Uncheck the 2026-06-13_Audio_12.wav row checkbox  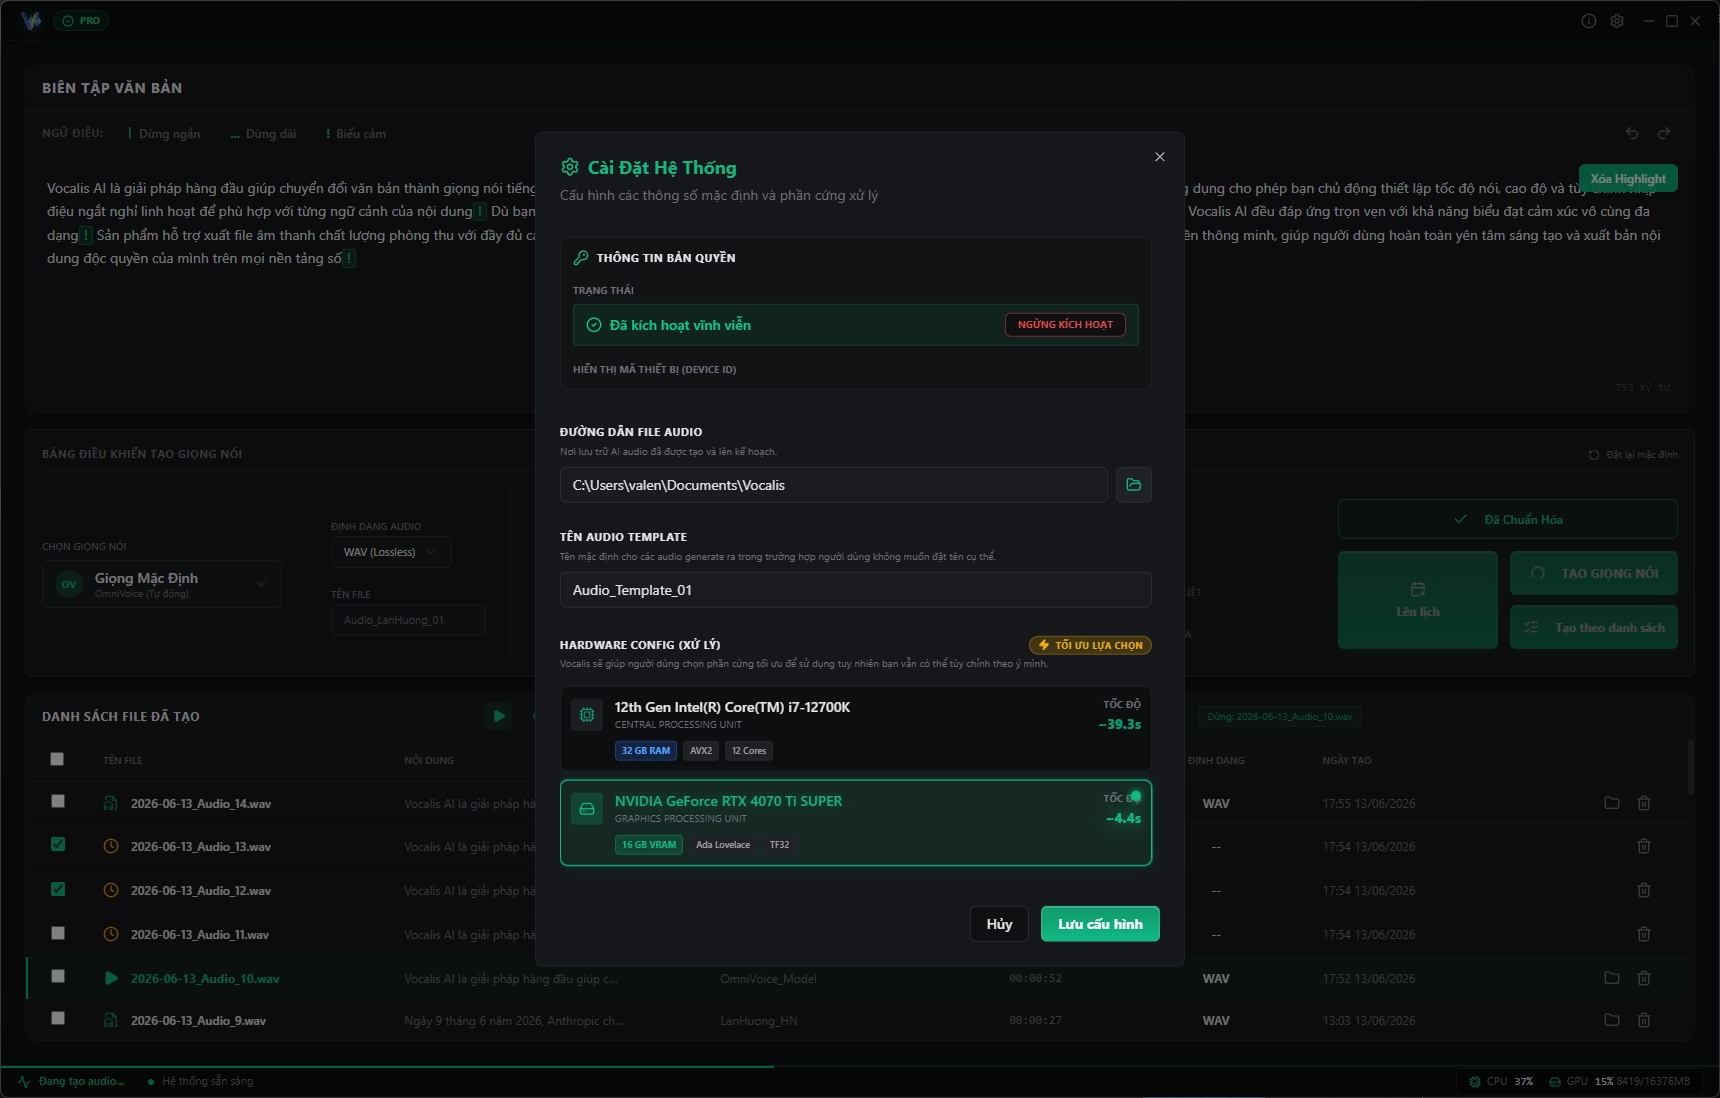tap(58, 889)
